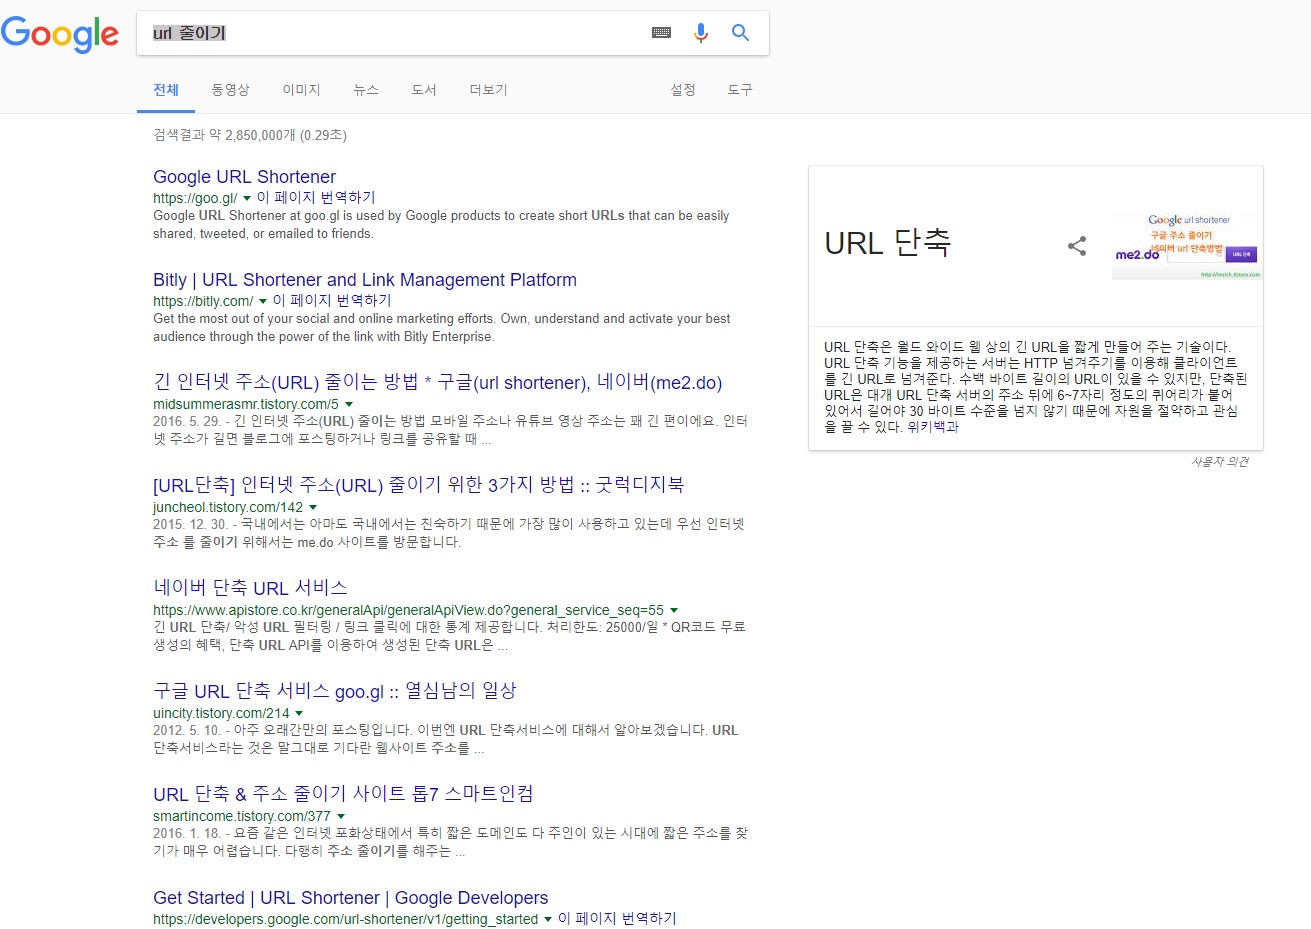Select the 전체 tab

point(166,90)
